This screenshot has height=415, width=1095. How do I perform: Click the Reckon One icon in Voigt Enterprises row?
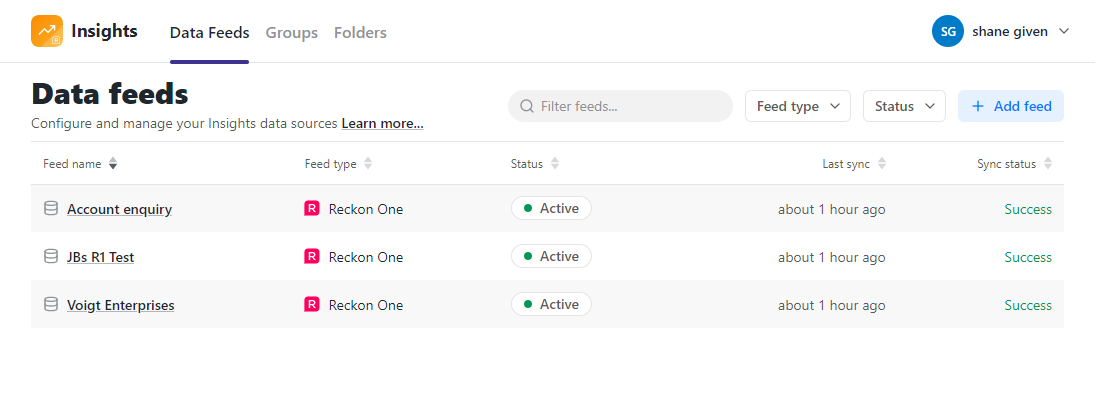[x=312, y=305]
